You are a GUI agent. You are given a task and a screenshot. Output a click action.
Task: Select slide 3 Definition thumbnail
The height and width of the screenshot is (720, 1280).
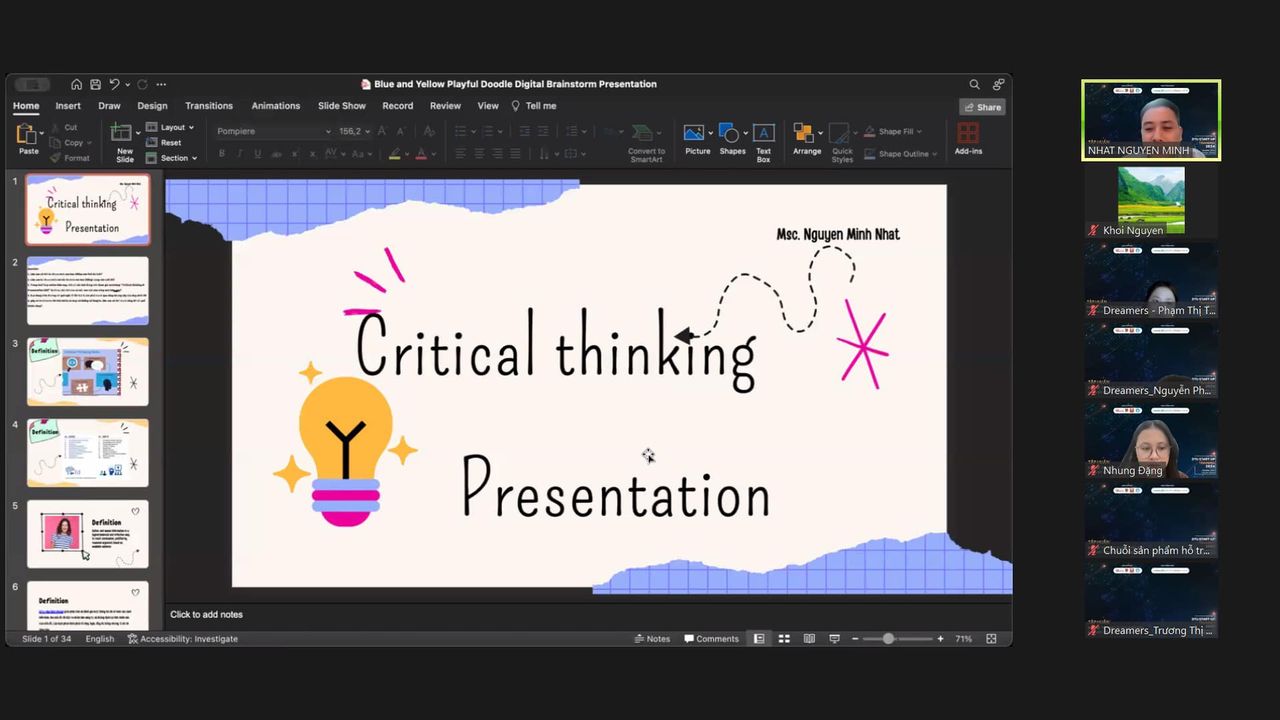coord(88,371)
